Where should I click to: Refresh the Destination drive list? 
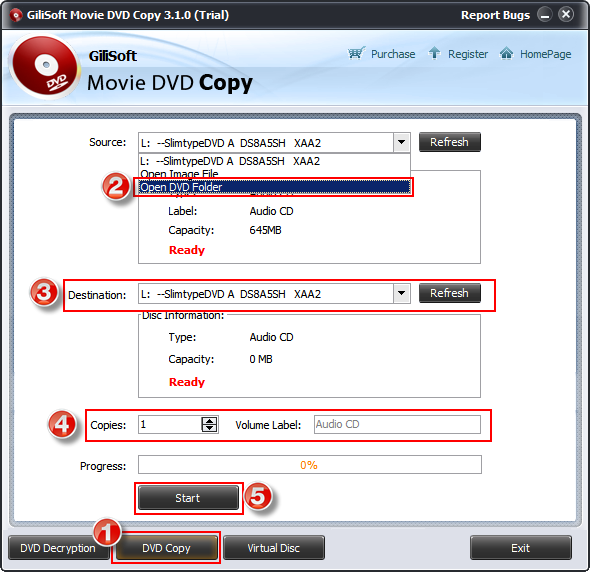(450, 293)
